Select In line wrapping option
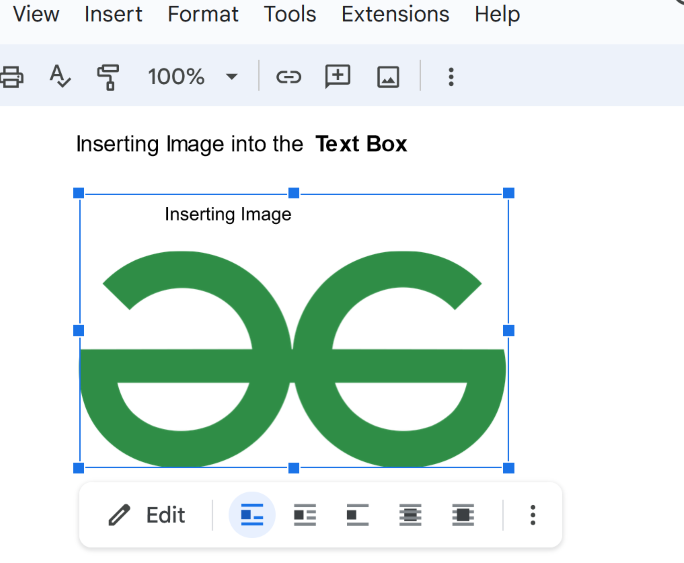The height and width of the screenshot is (563, 684). [x=252, y=515]
